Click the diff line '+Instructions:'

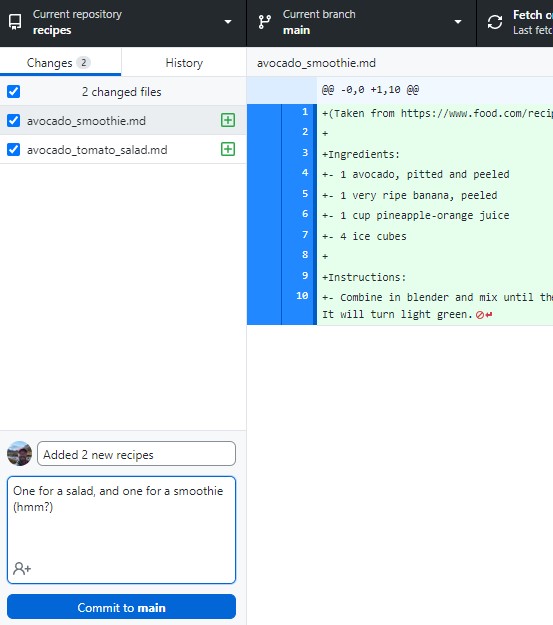point(364,277)
